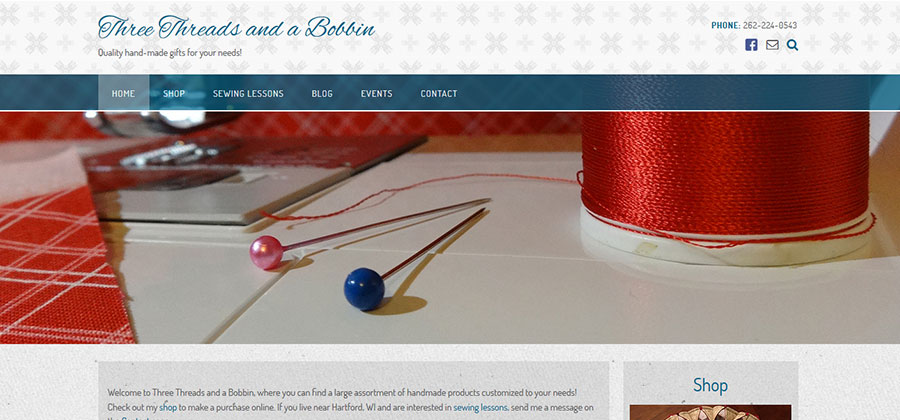Open the Blog navigation item
Screen dimensions: 900x420
click(x=322, y=93)
